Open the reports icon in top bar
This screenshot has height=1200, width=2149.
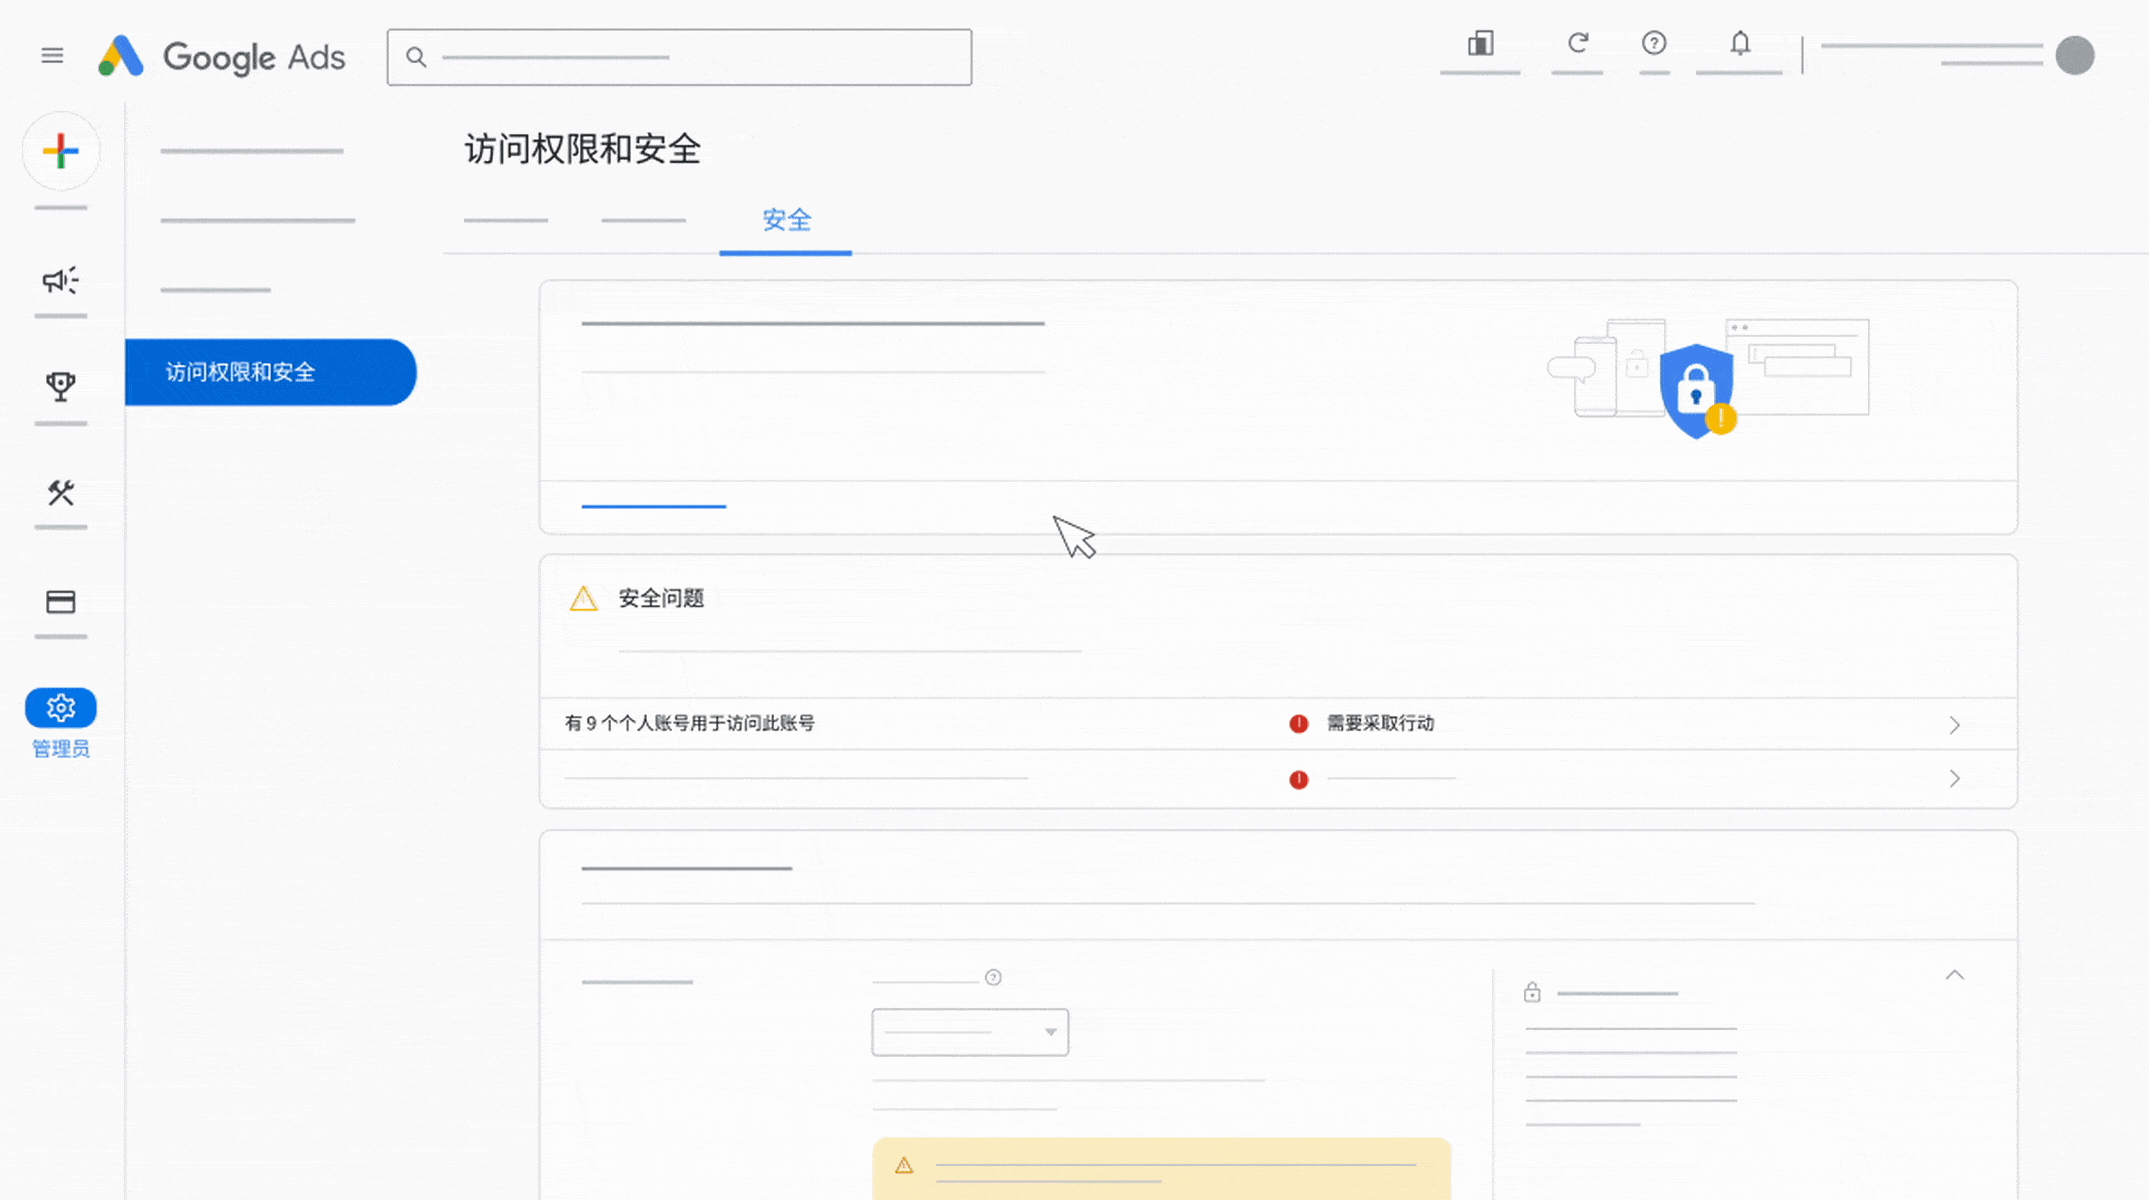click(x=1481, y=44)
